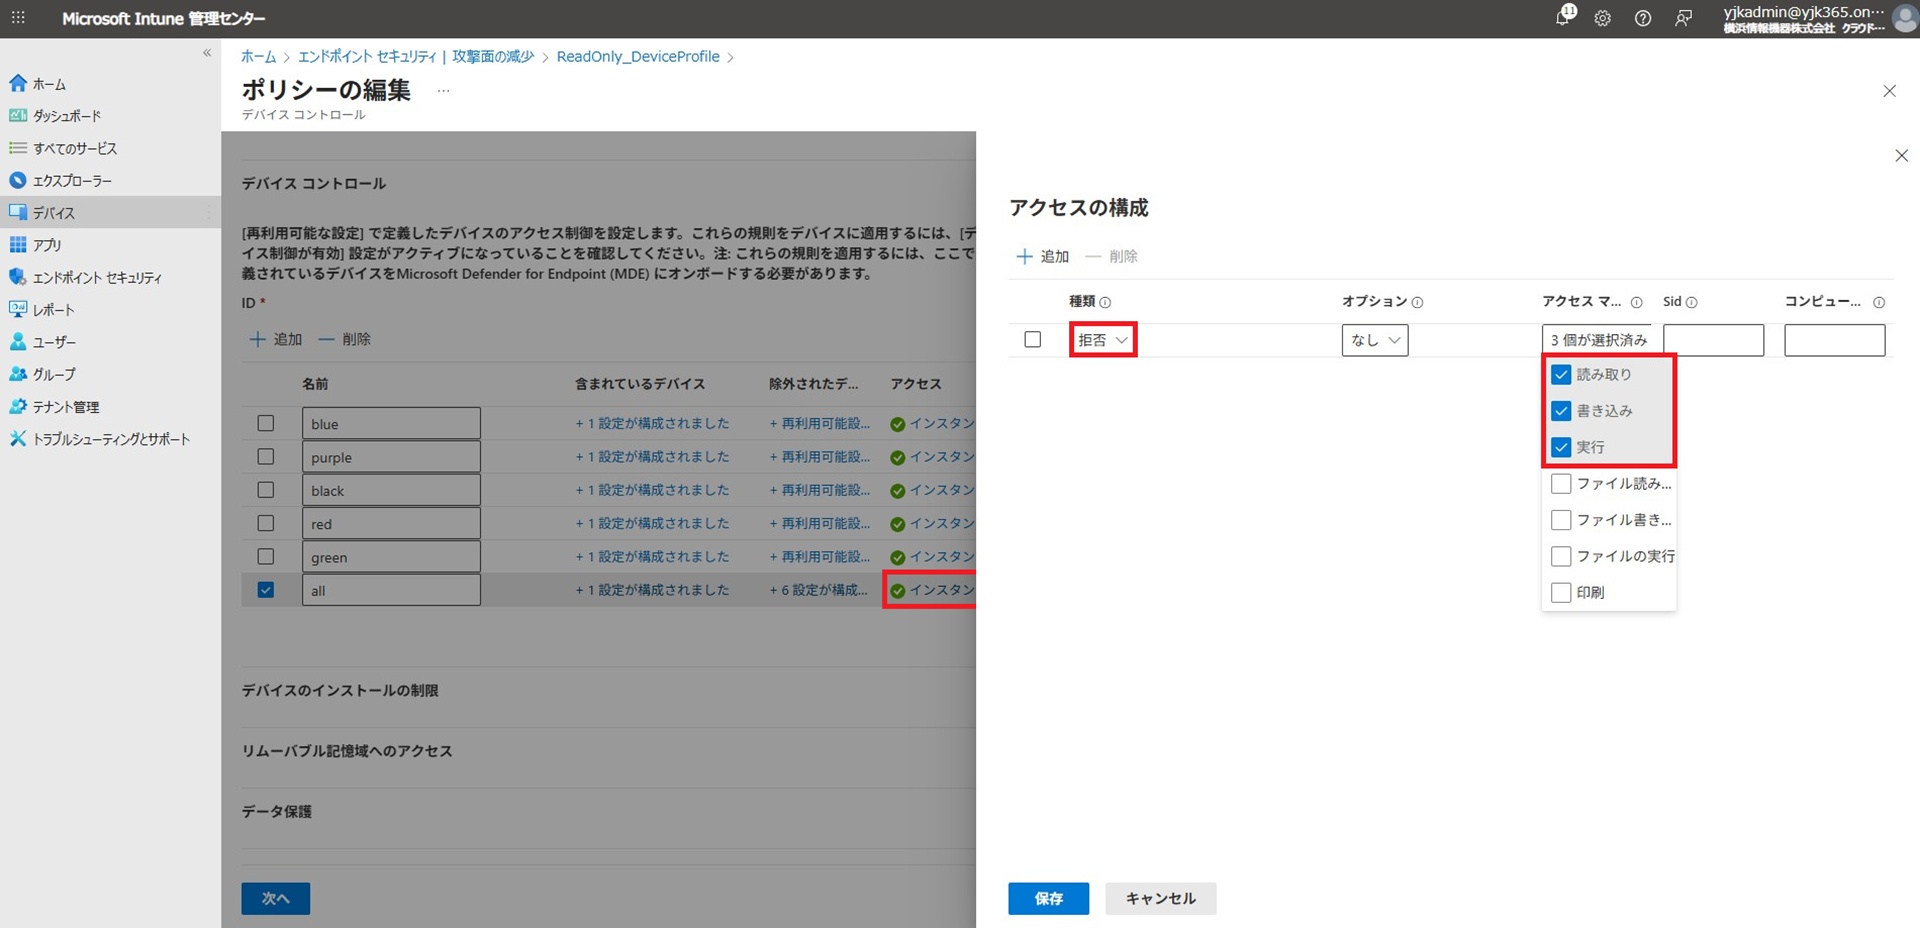The height and width of the screenshot is (928, 1920).
Task: Uncheck 読み取り option
Action: (1561, 375)
